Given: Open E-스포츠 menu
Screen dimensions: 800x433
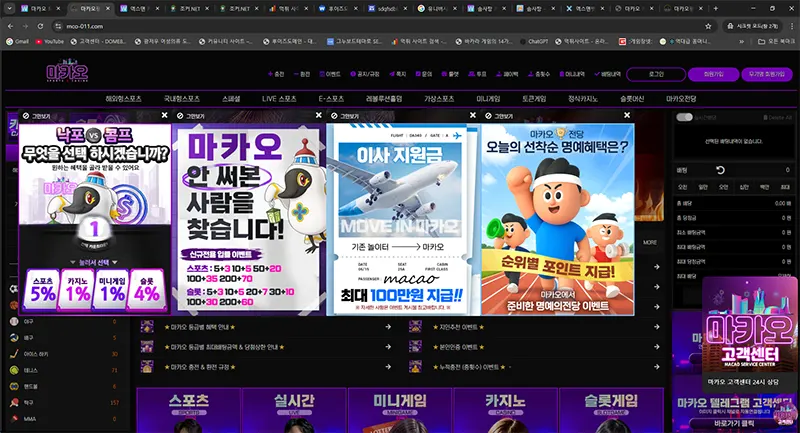Looking at the screenshot, I should tap(331, 99).
